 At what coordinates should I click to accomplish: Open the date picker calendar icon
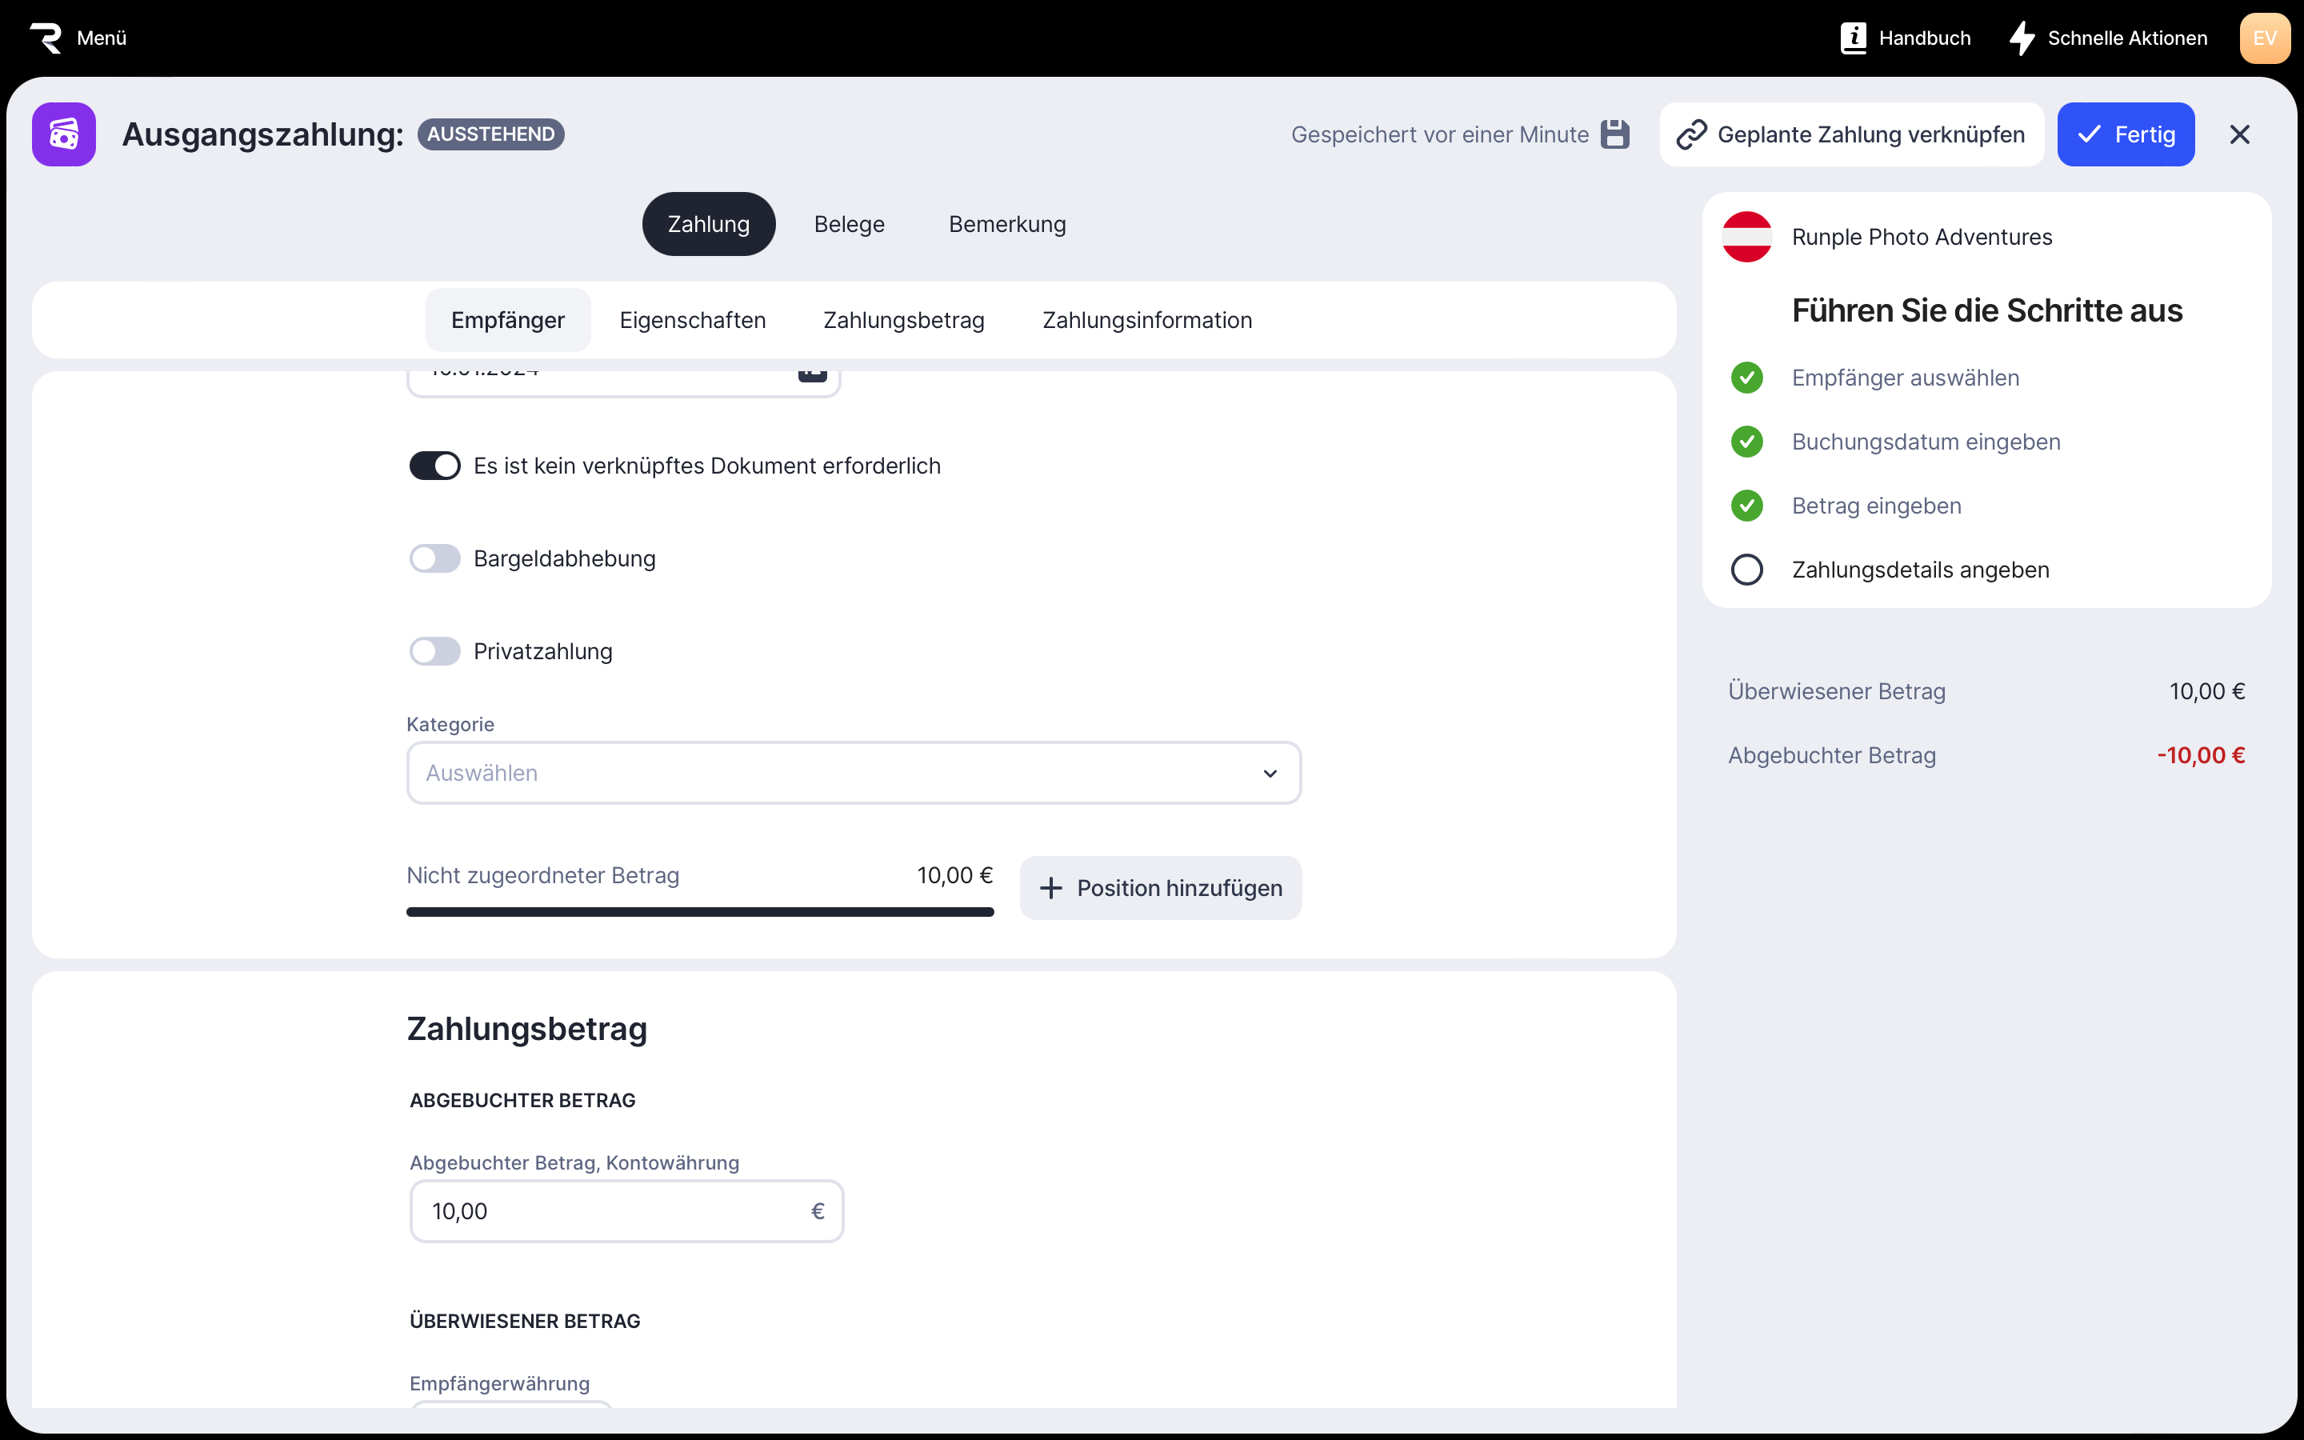point(812,374)
